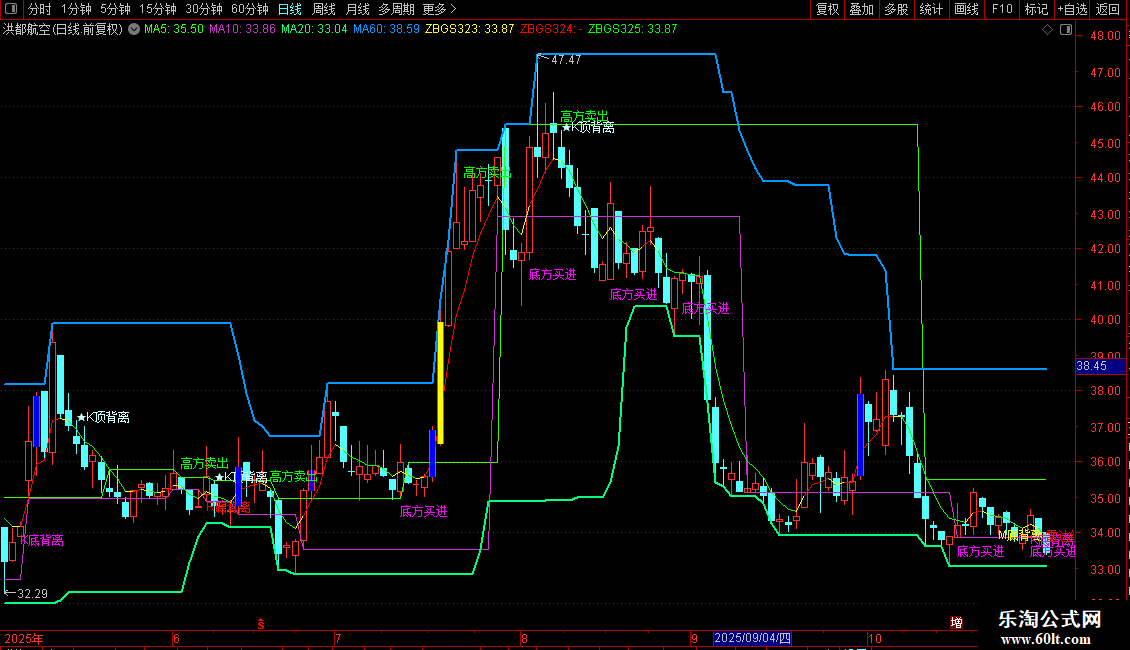
Task: Click the MA60: 38.59 indicator label
Action: (x=386, y=30)
